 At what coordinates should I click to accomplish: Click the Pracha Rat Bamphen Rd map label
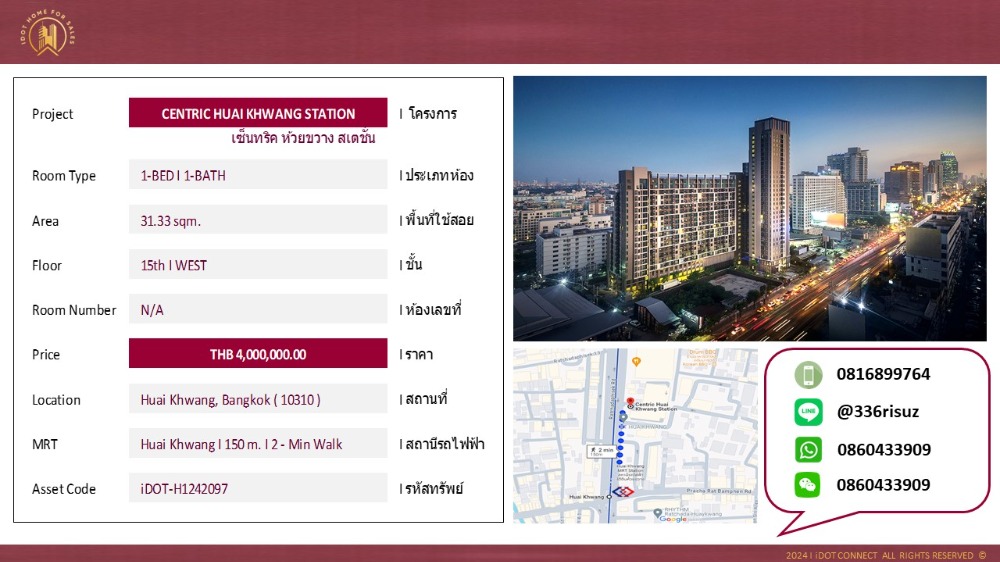pos(718,491)
